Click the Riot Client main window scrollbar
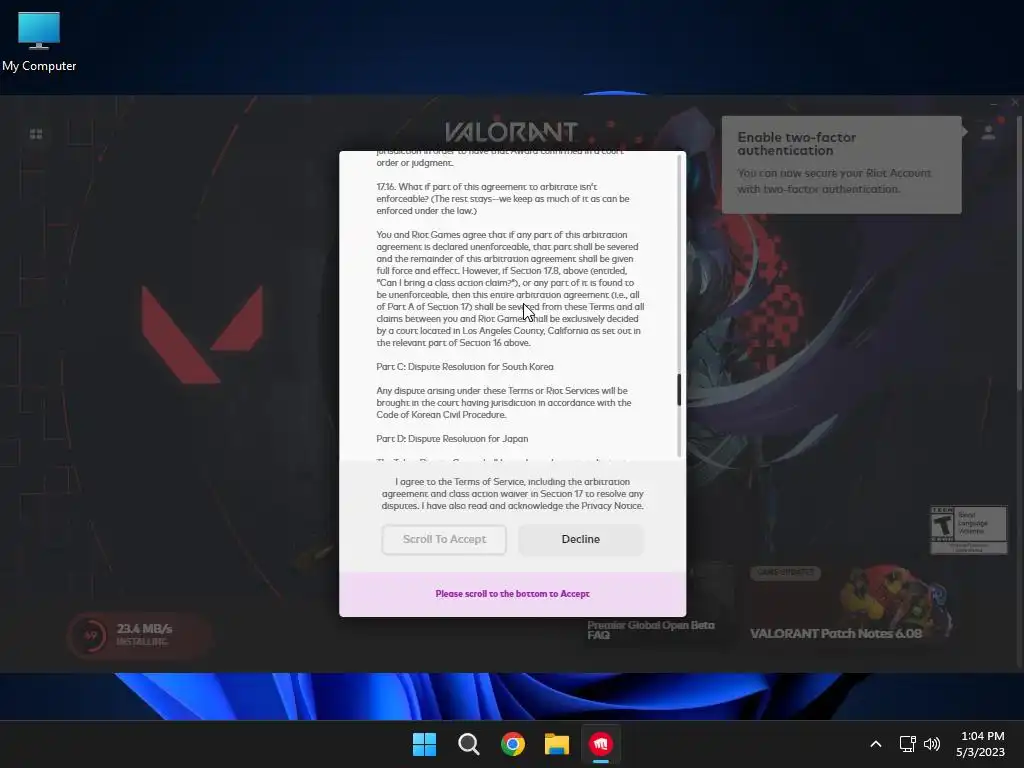Viewport: 1024px width, 768px height. click(x=1019, y=255)
